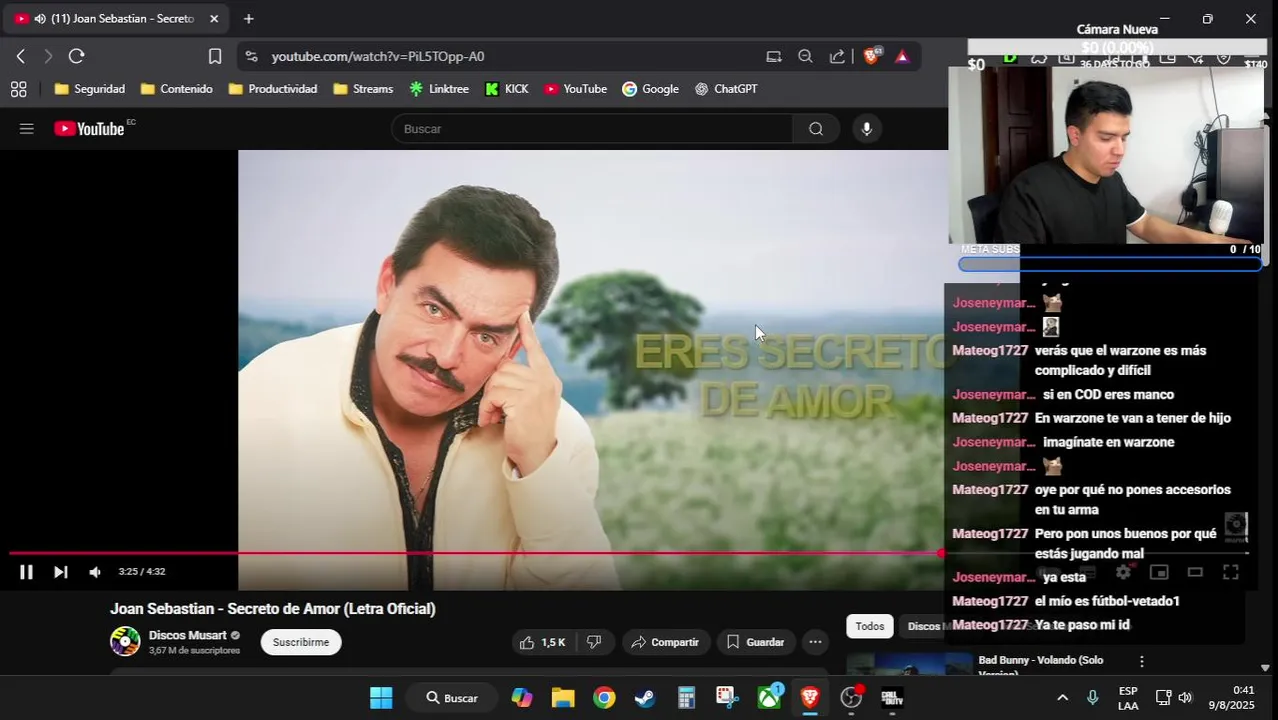Open the Streams bookmarks folder
The image size is (1278, 720).
click(x=363, y=89)
